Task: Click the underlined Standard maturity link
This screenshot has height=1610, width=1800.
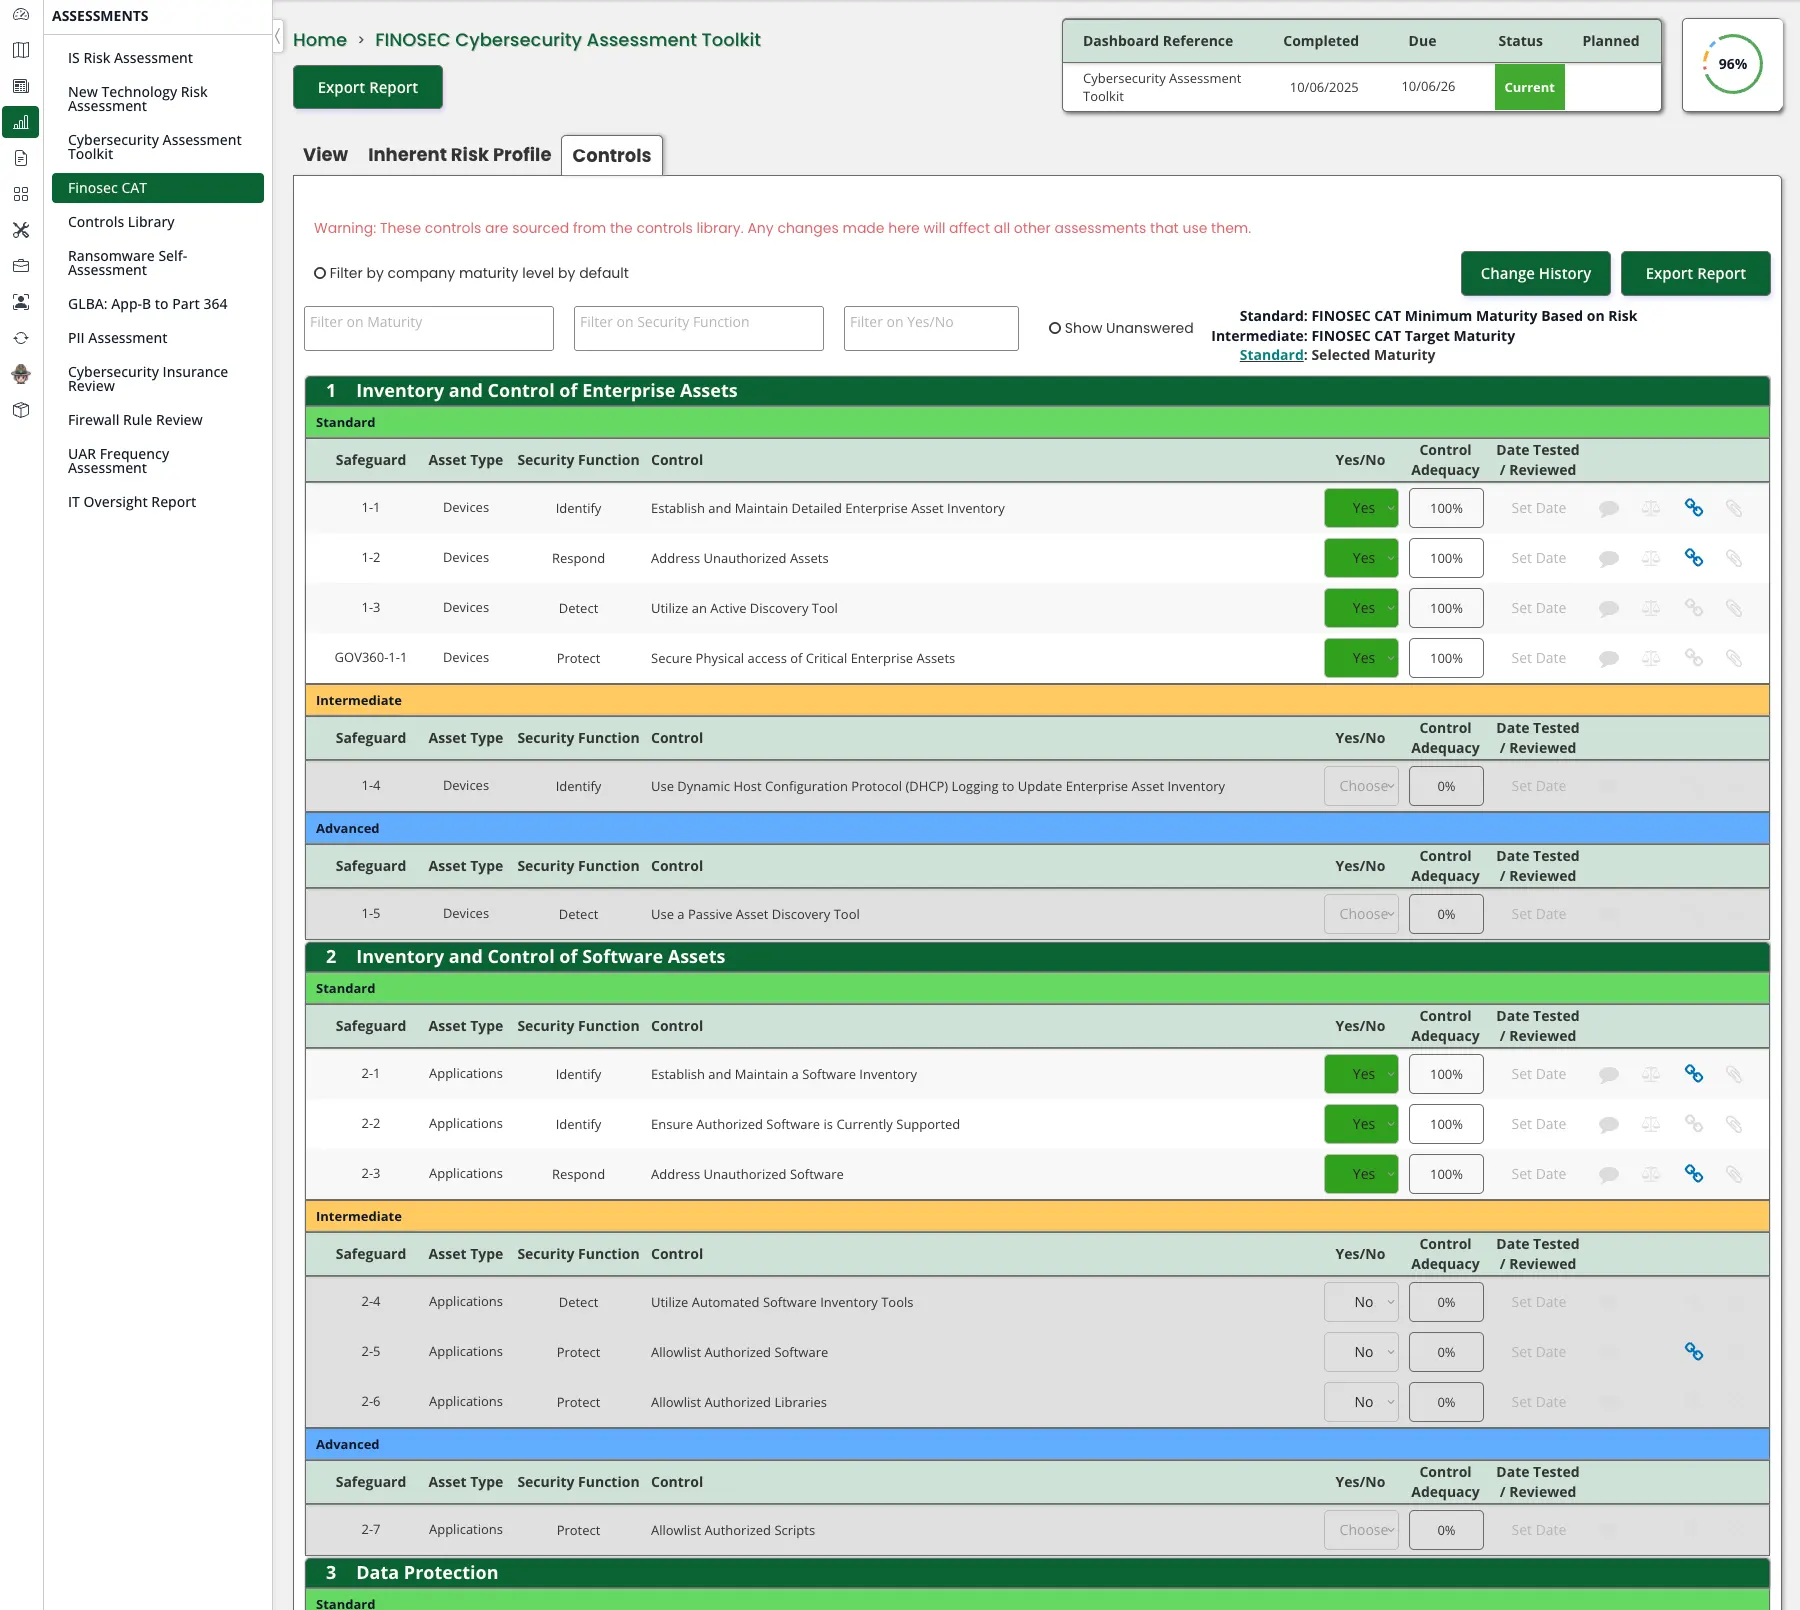Action: coord(1271,355)
